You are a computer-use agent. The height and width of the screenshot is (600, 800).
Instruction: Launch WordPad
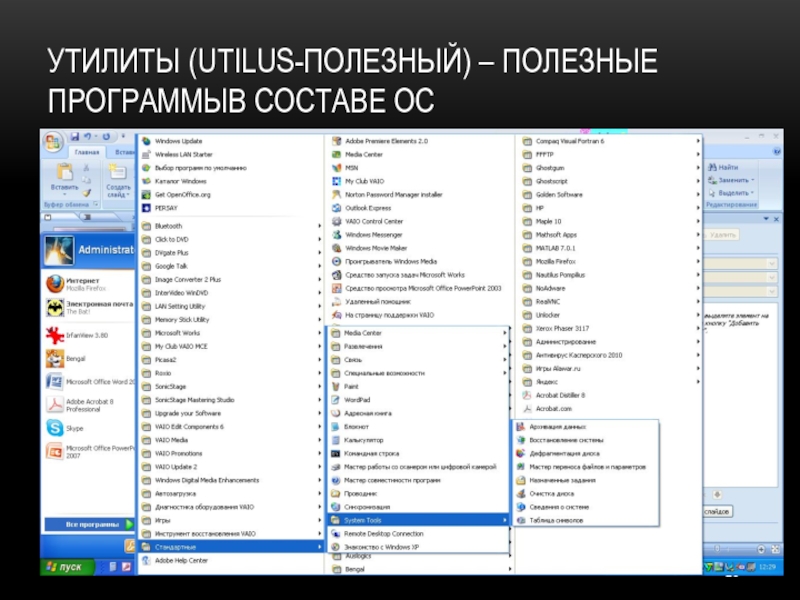[357, 399]
